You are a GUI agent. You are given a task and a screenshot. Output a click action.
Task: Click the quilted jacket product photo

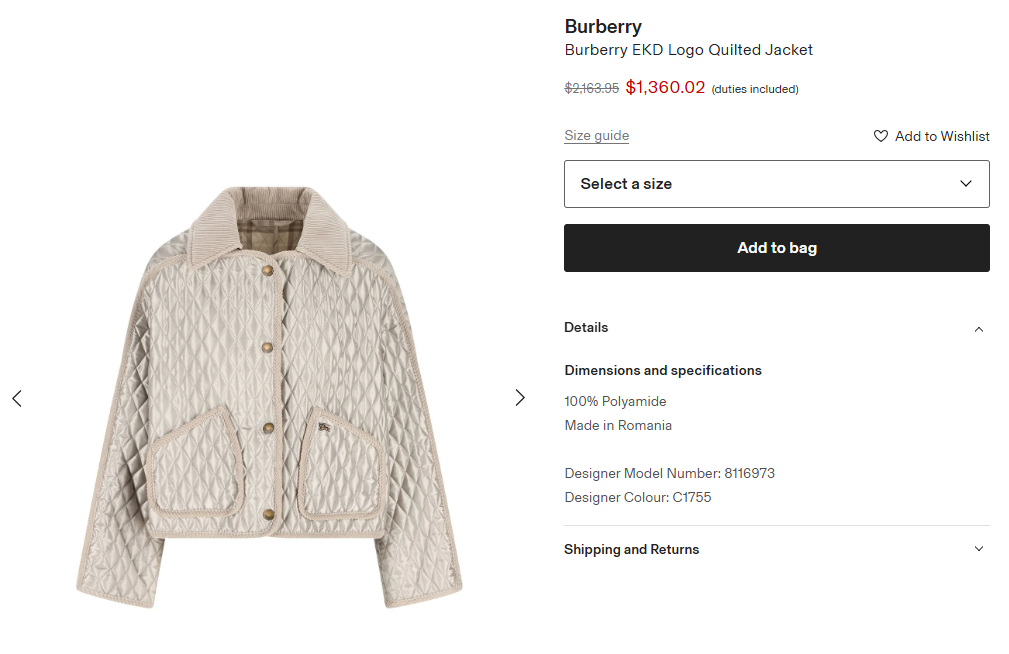click(x=269, y=396)
